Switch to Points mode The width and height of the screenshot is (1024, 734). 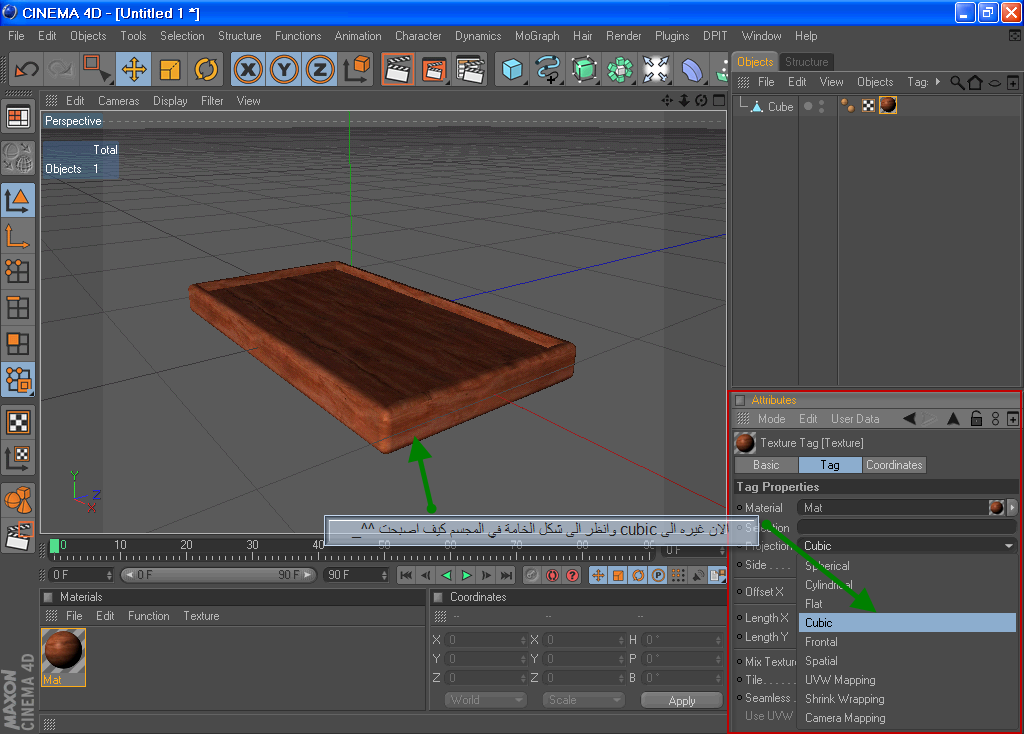click(18, 272)
